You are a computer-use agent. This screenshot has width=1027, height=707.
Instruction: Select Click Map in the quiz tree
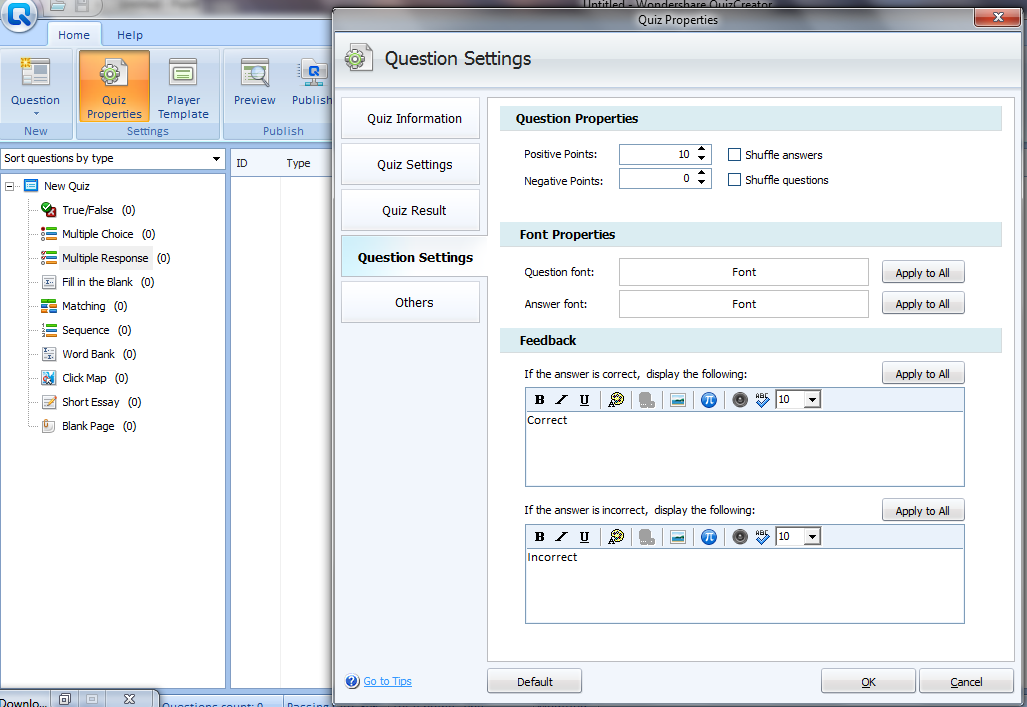click(x=84, y=378)
